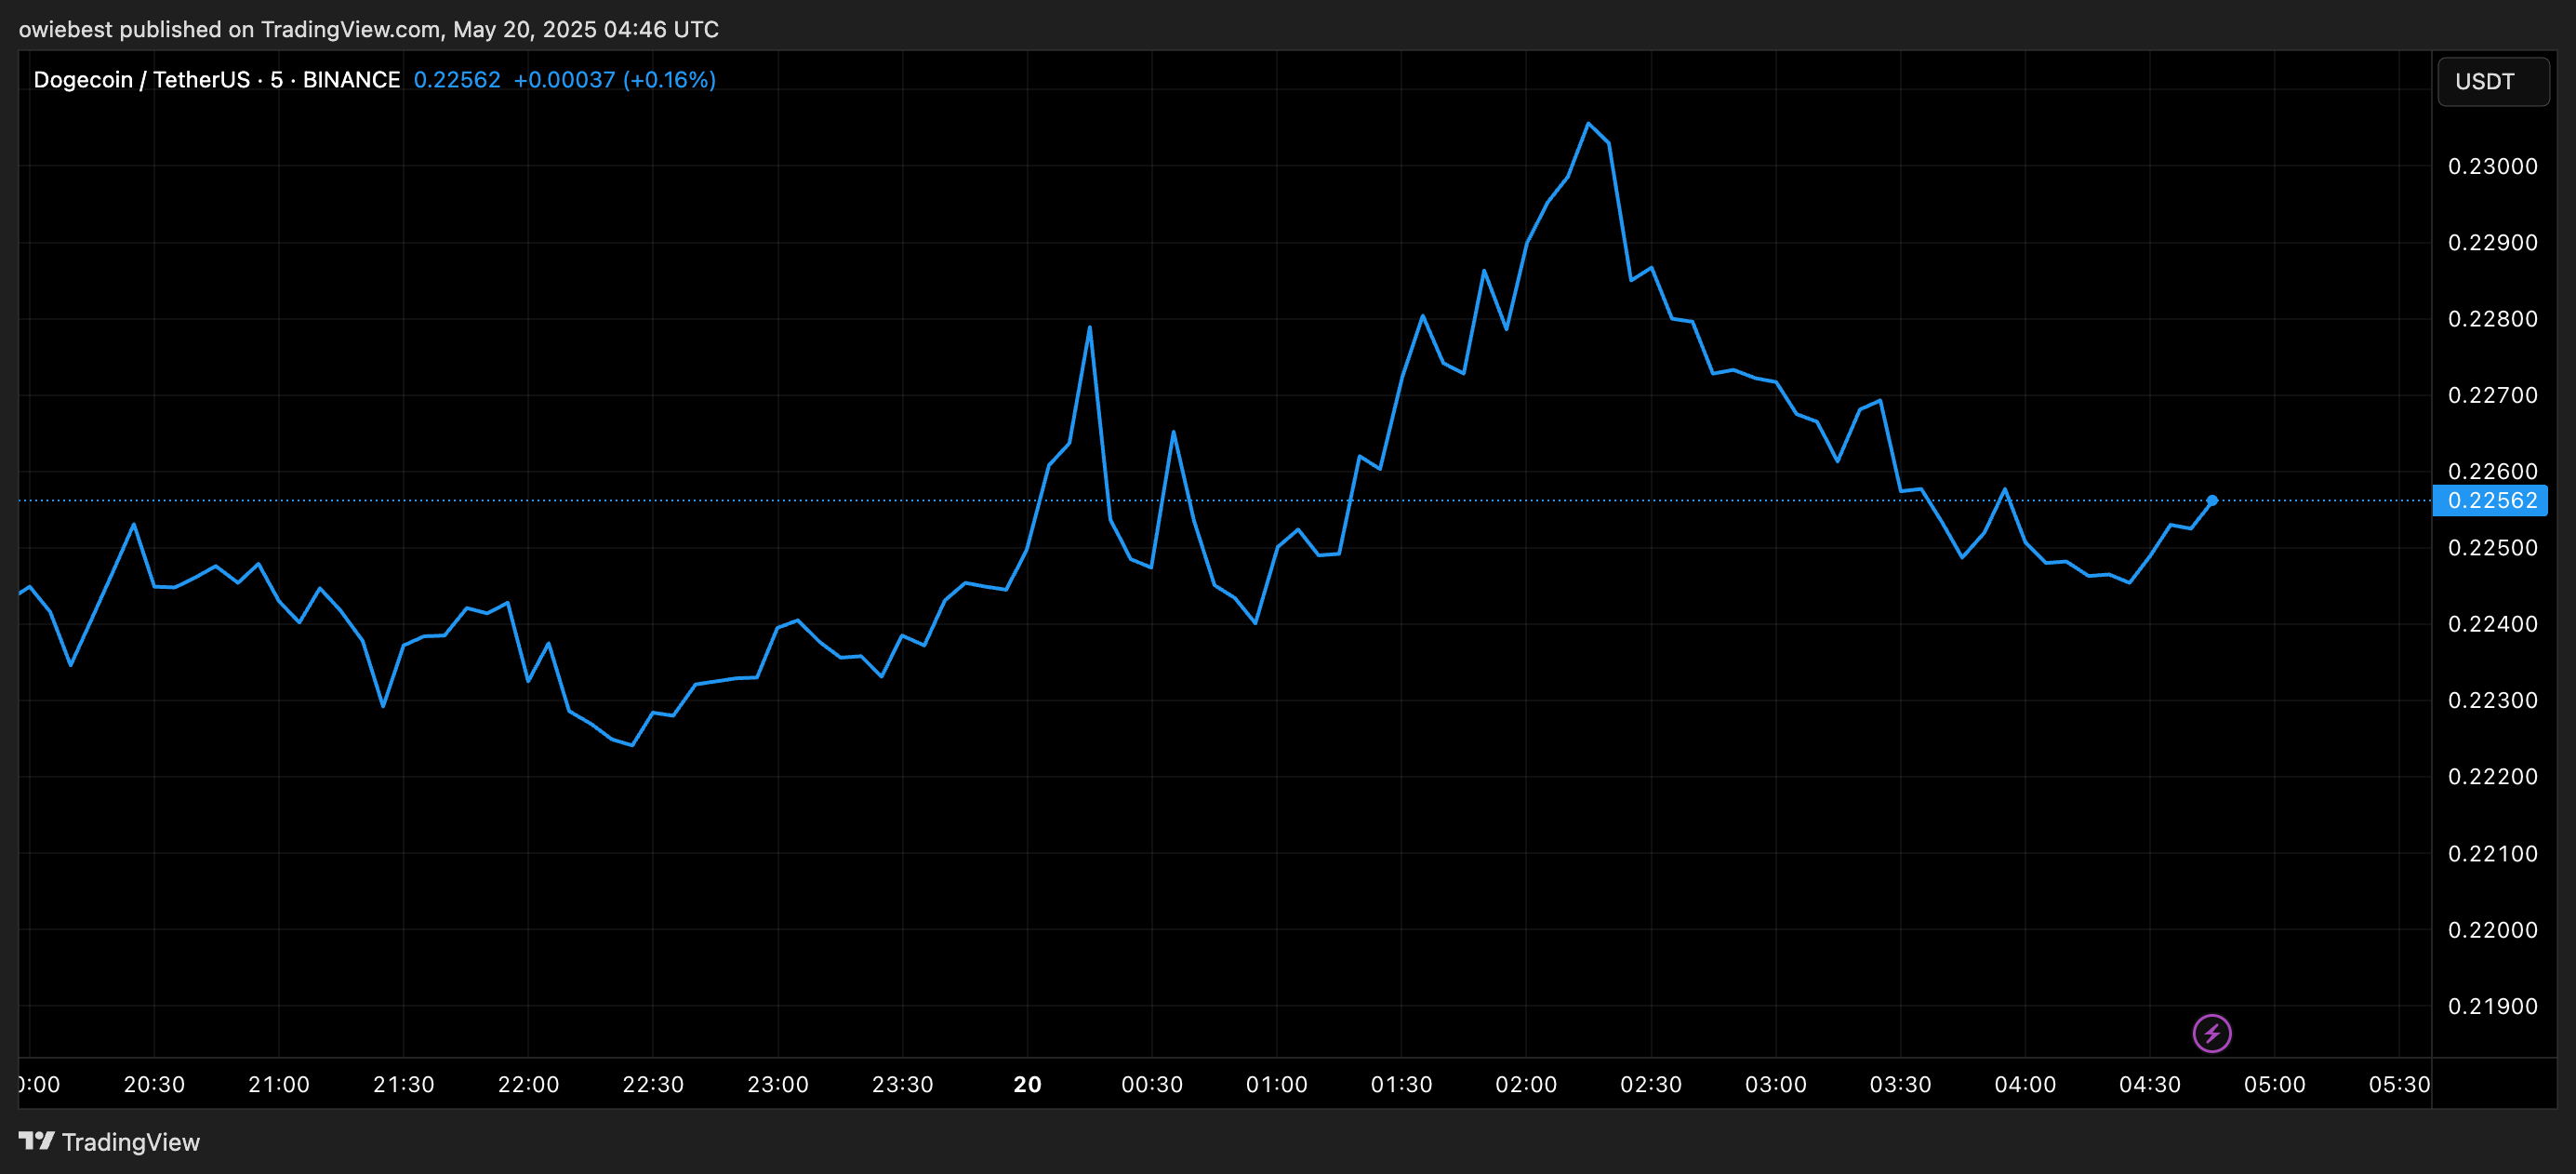Image resolution: width=2576 pixels, height=1174 pixels.
Task: Click the lightning bolt trading icon
Action: coord(2213,1034)
